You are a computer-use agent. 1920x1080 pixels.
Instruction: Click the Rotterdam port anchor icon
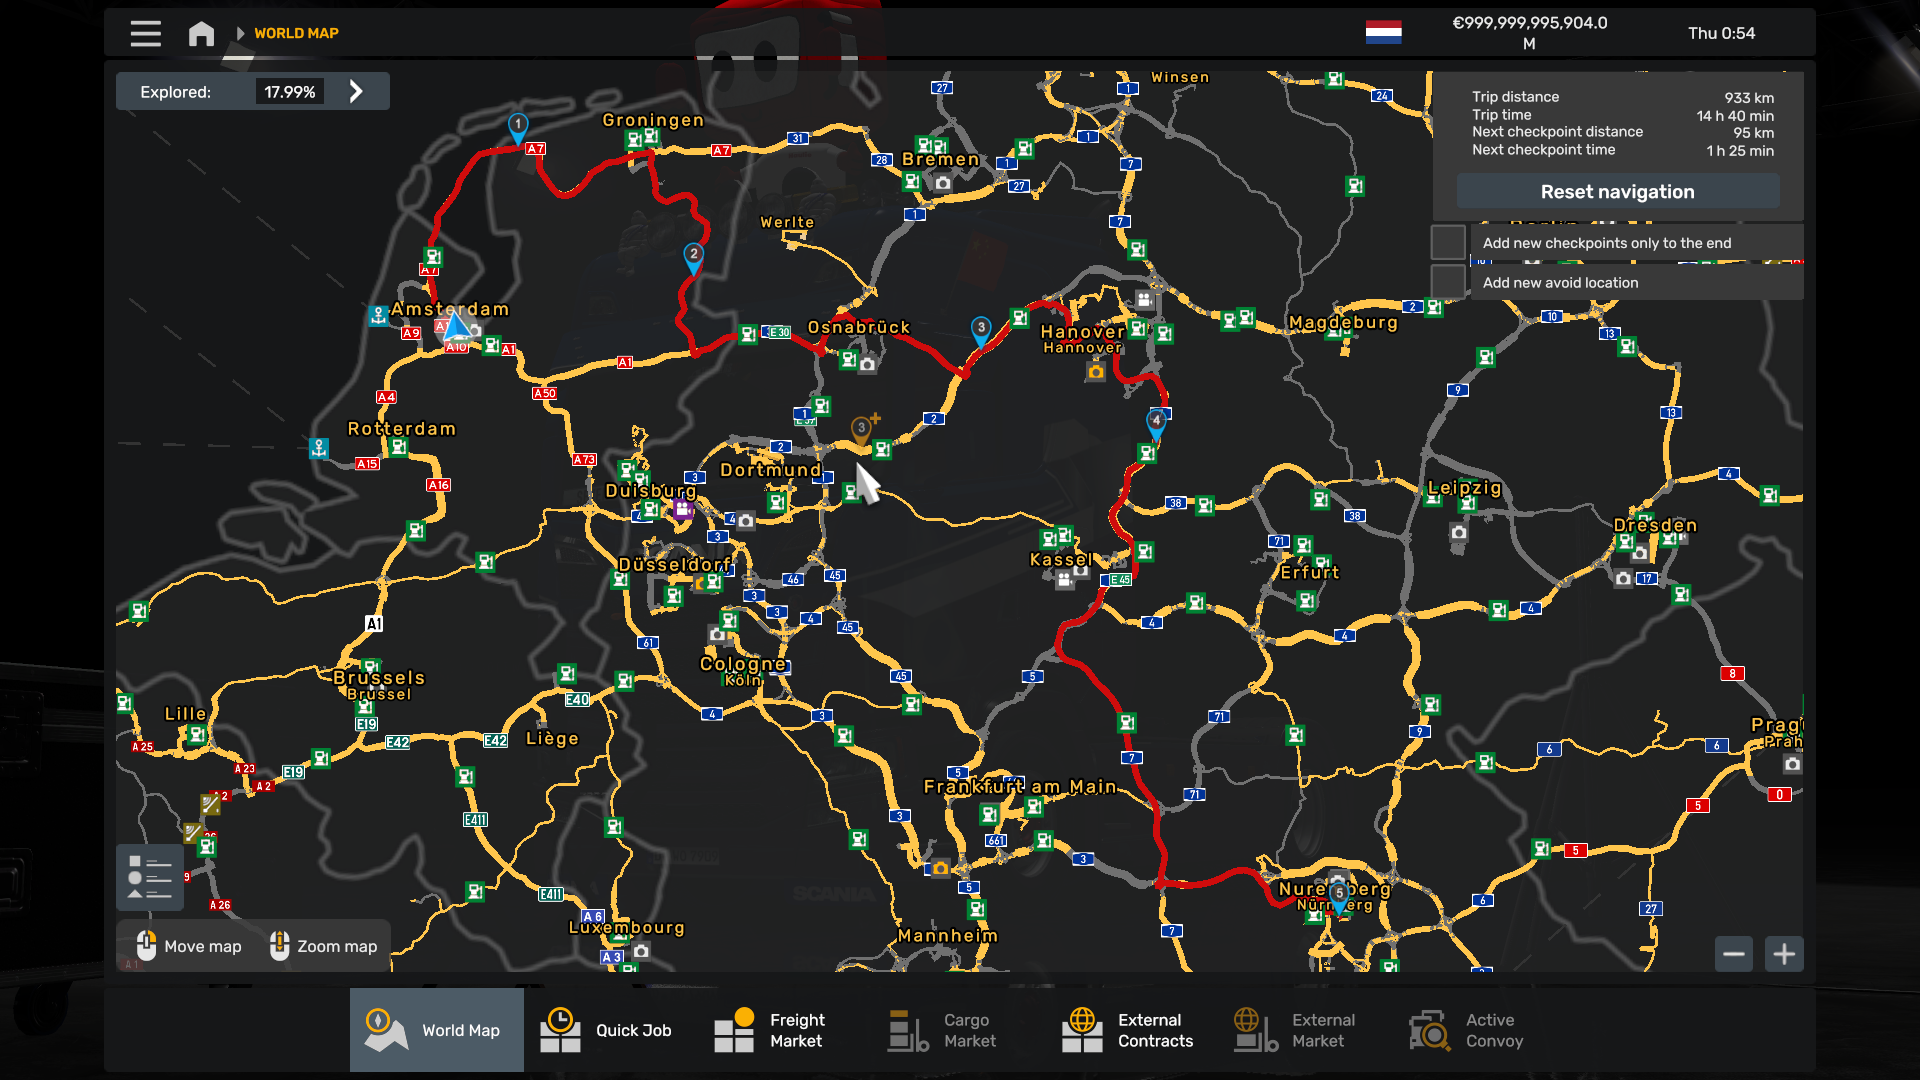point(319,448)
